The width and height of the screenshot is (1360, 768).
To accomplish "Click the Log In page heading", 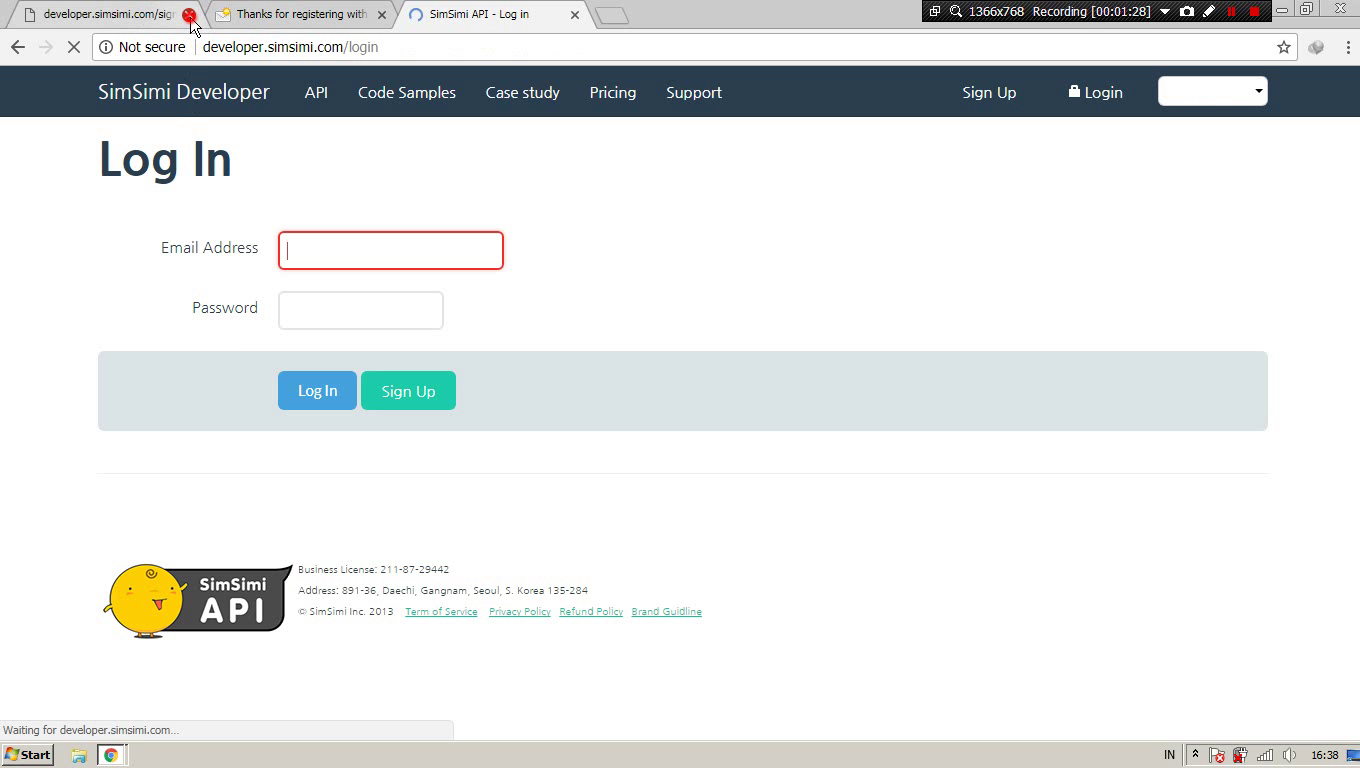I will [165, 160].
